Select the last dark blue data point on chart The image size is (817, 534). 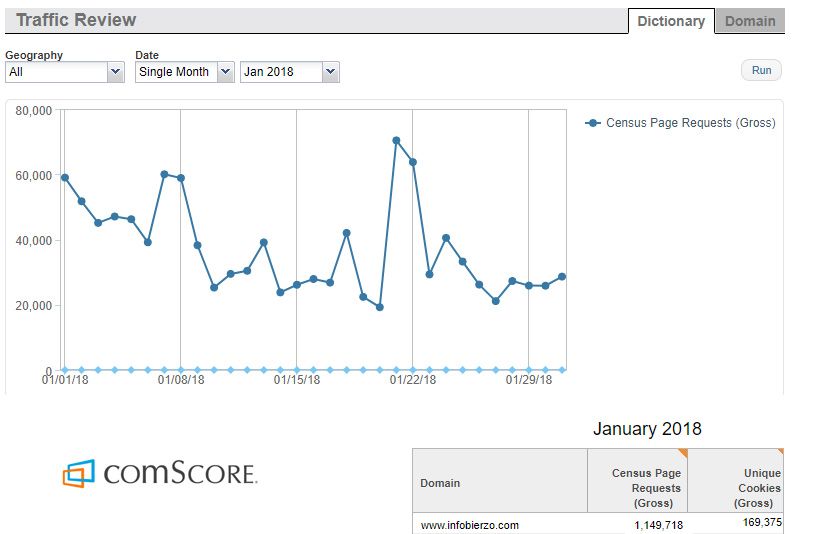pos(562,276)
